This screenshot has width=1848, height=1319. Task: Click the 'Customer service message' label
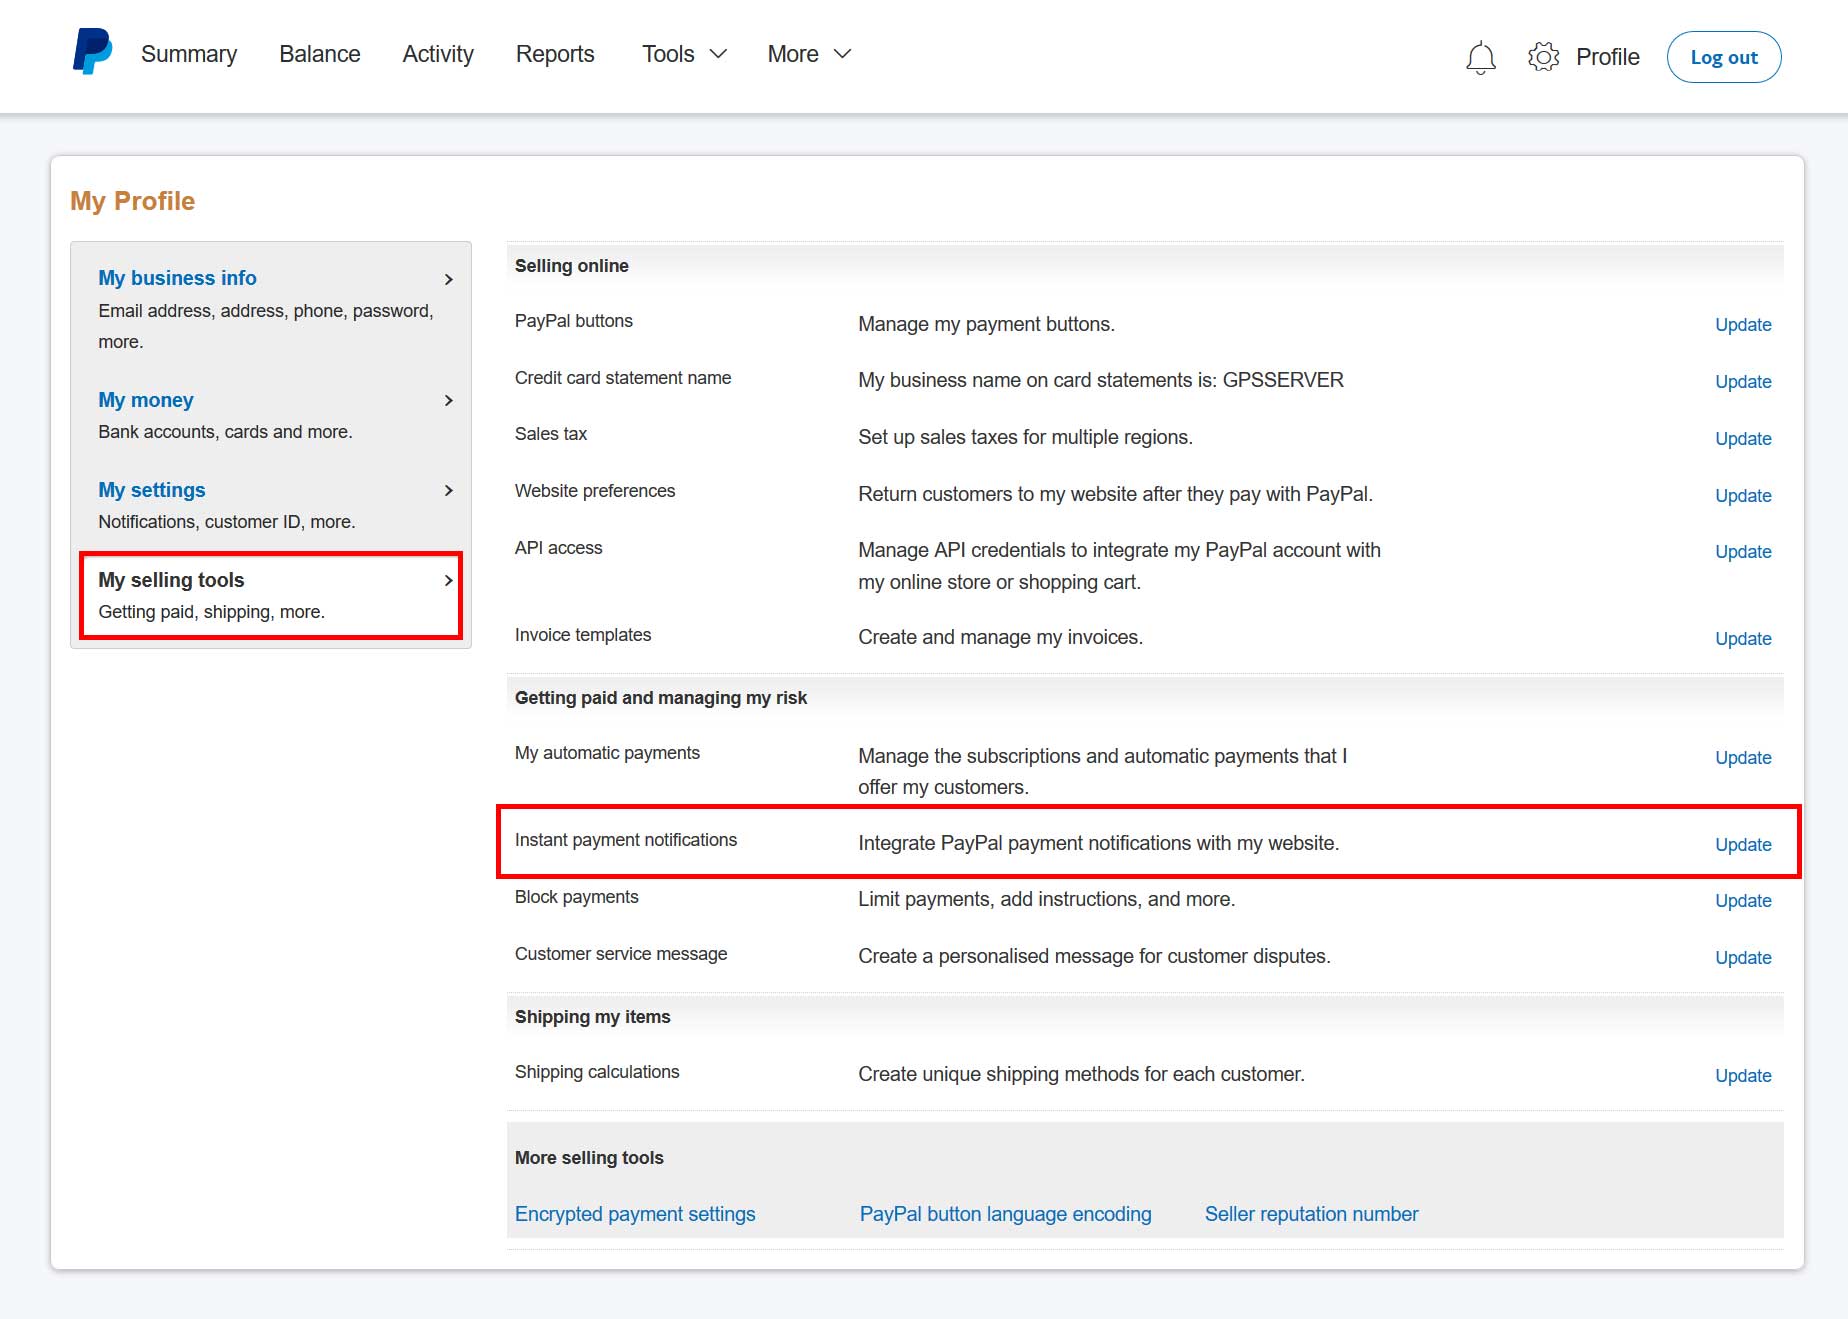click(621, 954)
